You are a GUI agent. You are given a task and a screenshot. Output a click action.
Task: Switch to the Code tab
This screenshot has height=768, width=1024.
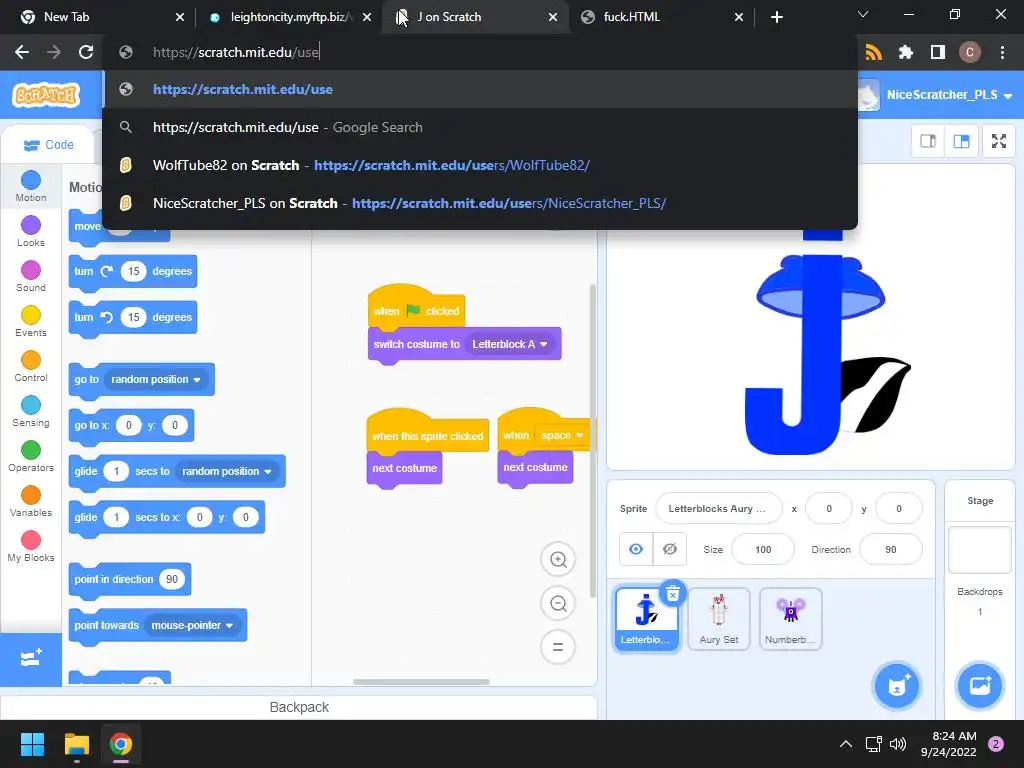[x=48, y=145]
